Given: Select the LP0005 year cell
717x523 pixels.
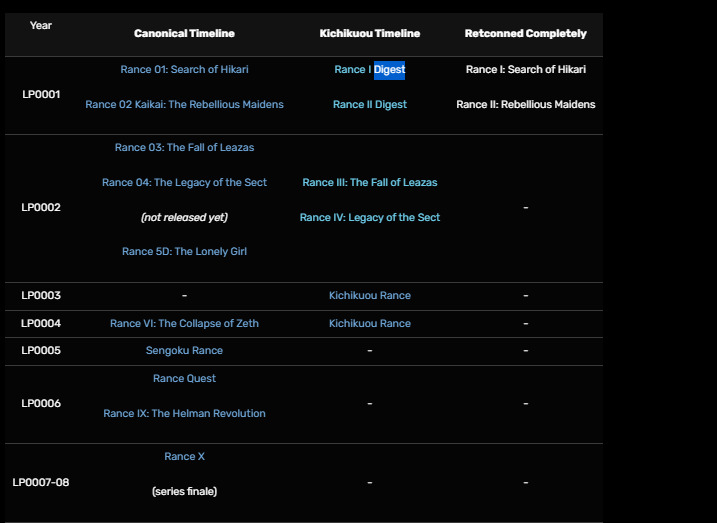Looking at the screenshot, I should 41,351.
